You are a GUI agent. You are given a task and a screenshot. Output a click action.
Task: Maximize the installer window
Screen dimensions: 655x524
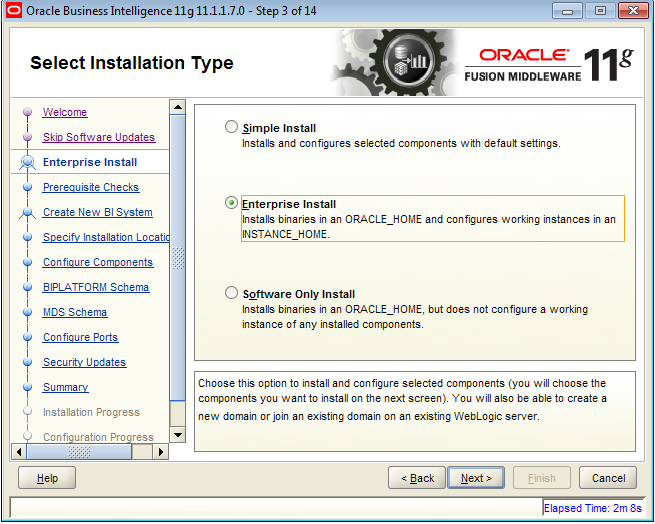tap(600, 10)
